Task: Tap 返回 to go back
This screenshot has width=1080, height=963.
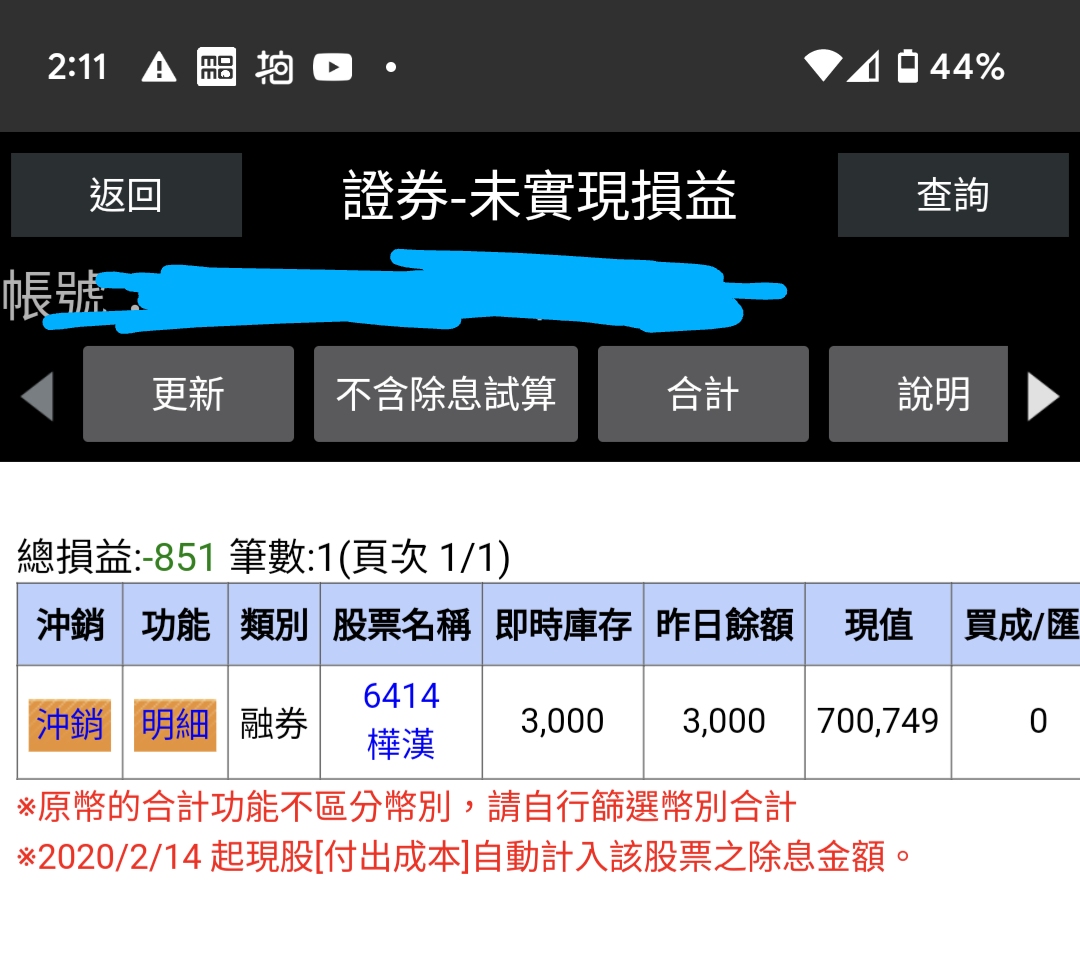Action: (126, 195)
